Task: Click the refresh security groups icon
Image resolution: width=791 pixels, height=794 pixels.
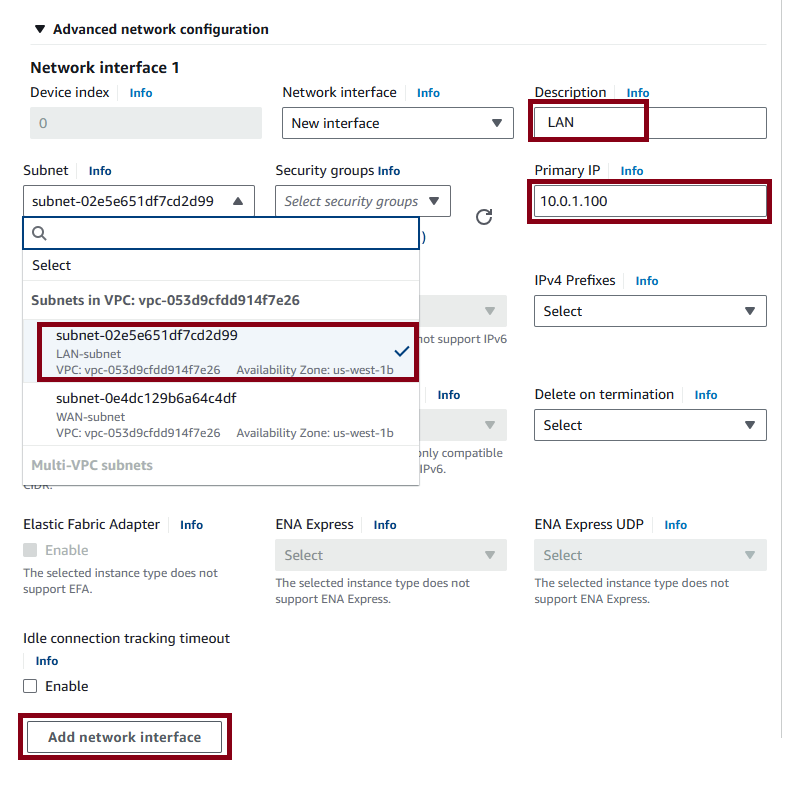Action: (x=484, y=217)
